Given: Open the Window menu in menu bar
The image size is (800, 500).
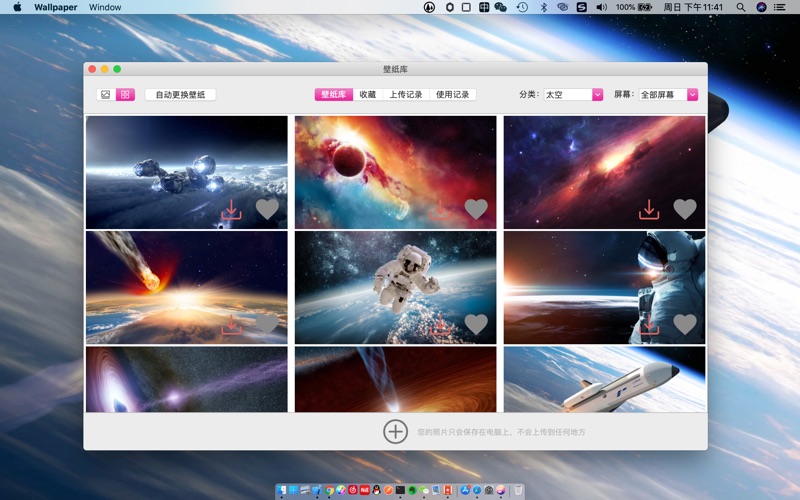Looking at the screenshot, I should coord(105,7).
